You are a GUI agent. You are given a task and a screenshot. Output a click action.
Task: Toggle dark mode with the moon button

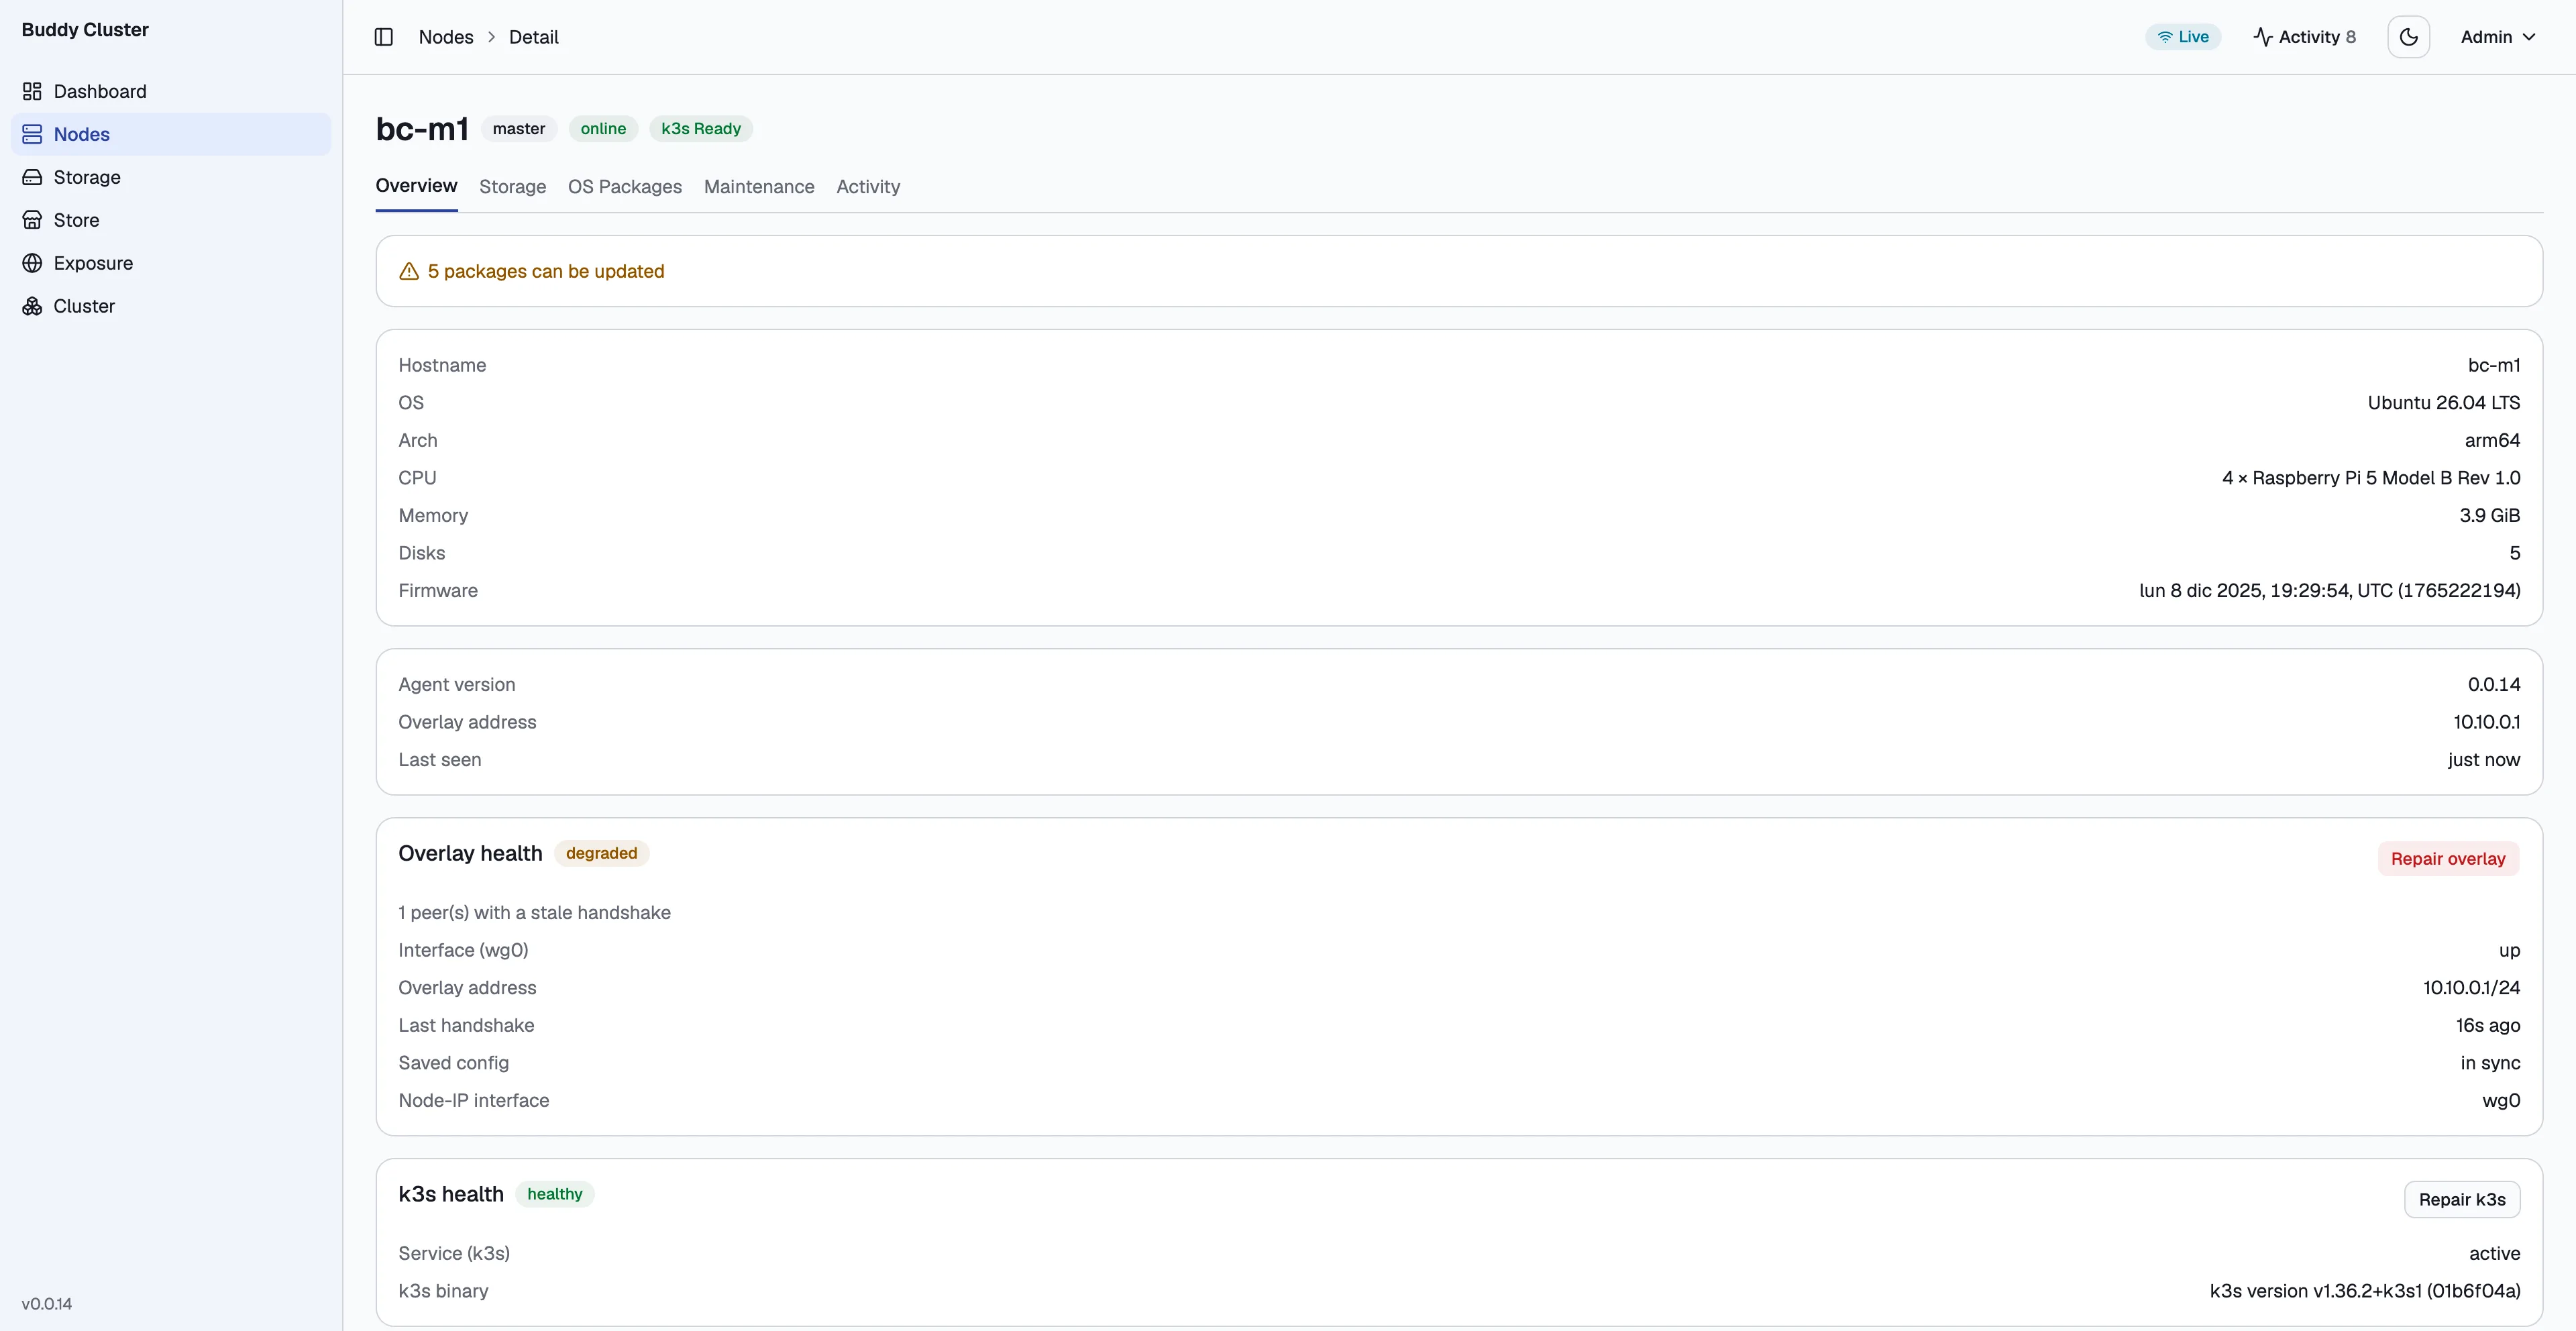click(2408, 37)
